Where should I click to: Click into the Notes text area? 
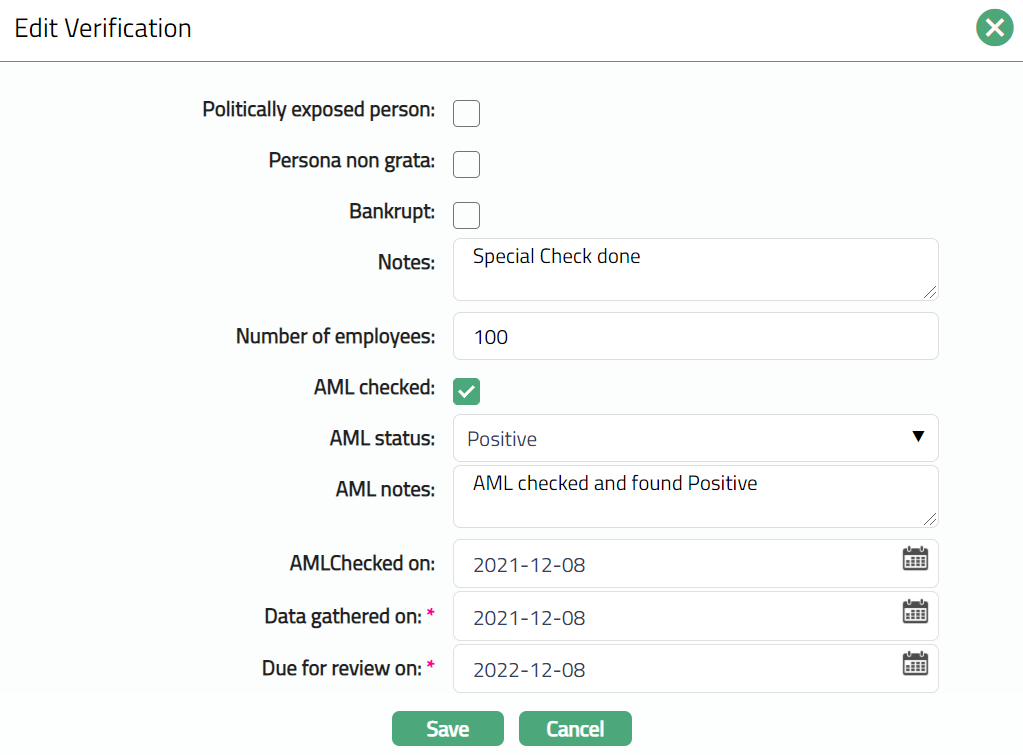pyautogui.click(x=695, y=269)
